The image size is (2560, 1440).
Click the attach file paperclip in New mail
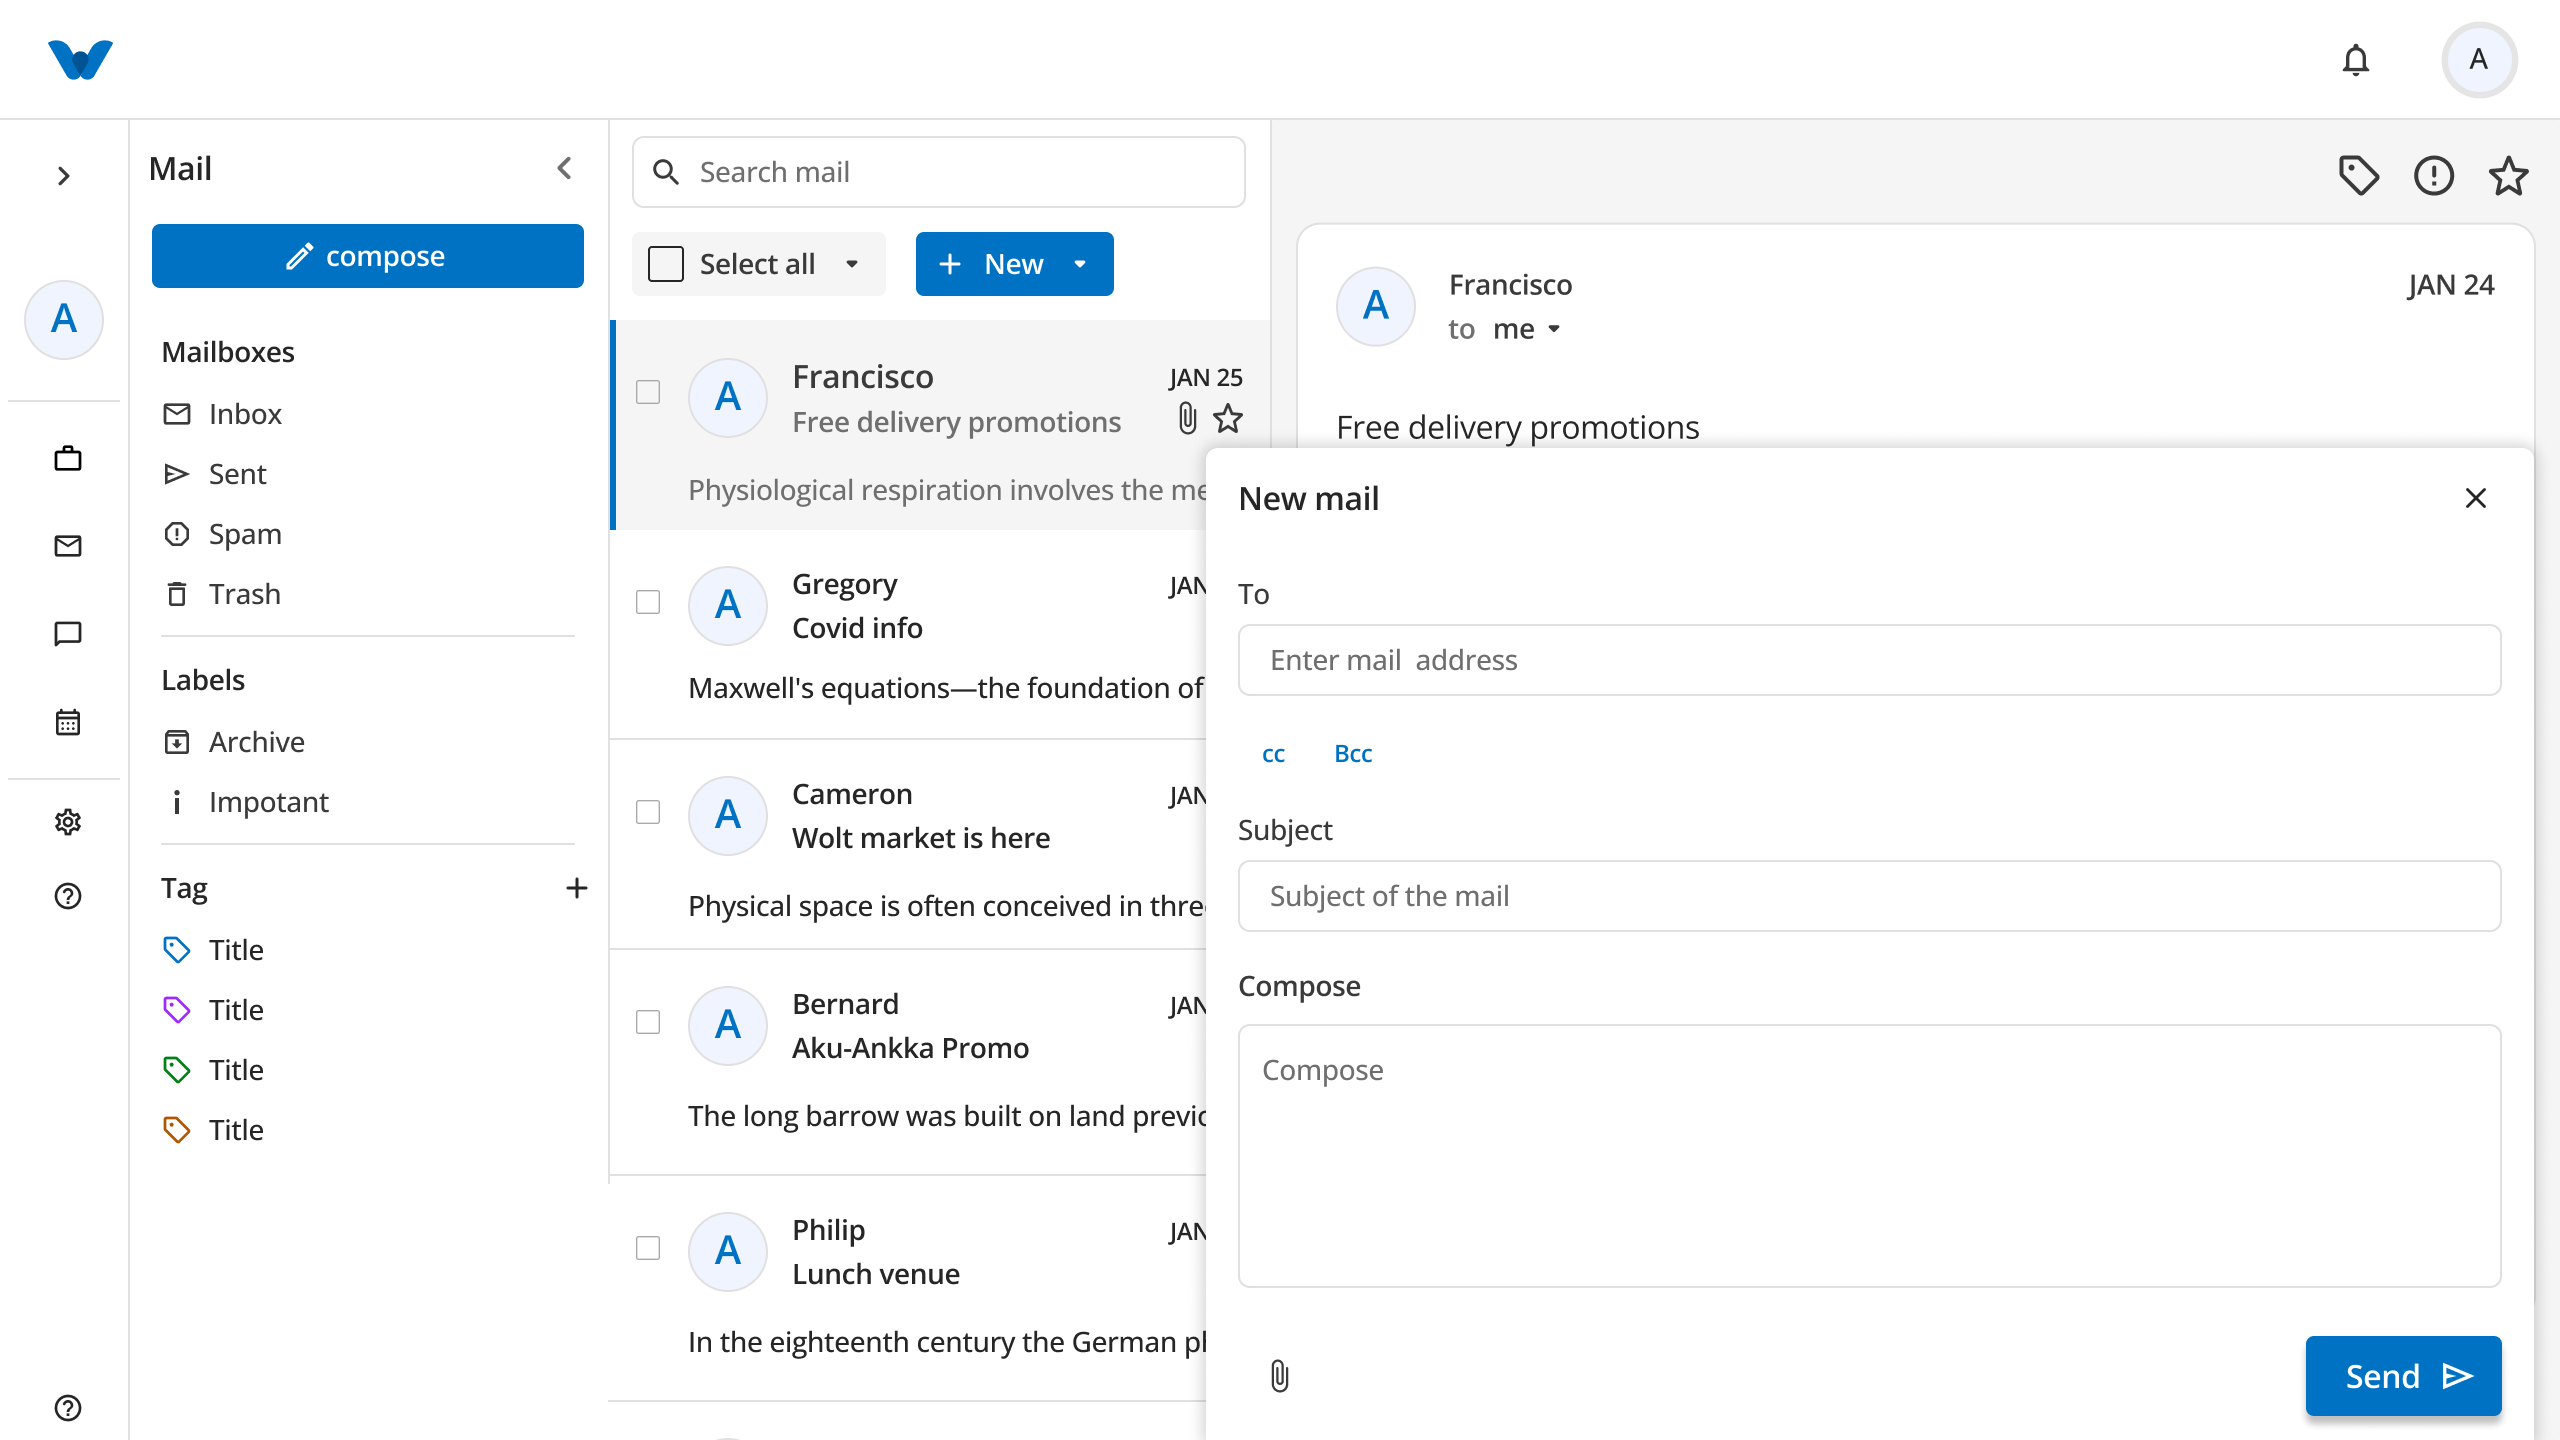(1279, 1376)
